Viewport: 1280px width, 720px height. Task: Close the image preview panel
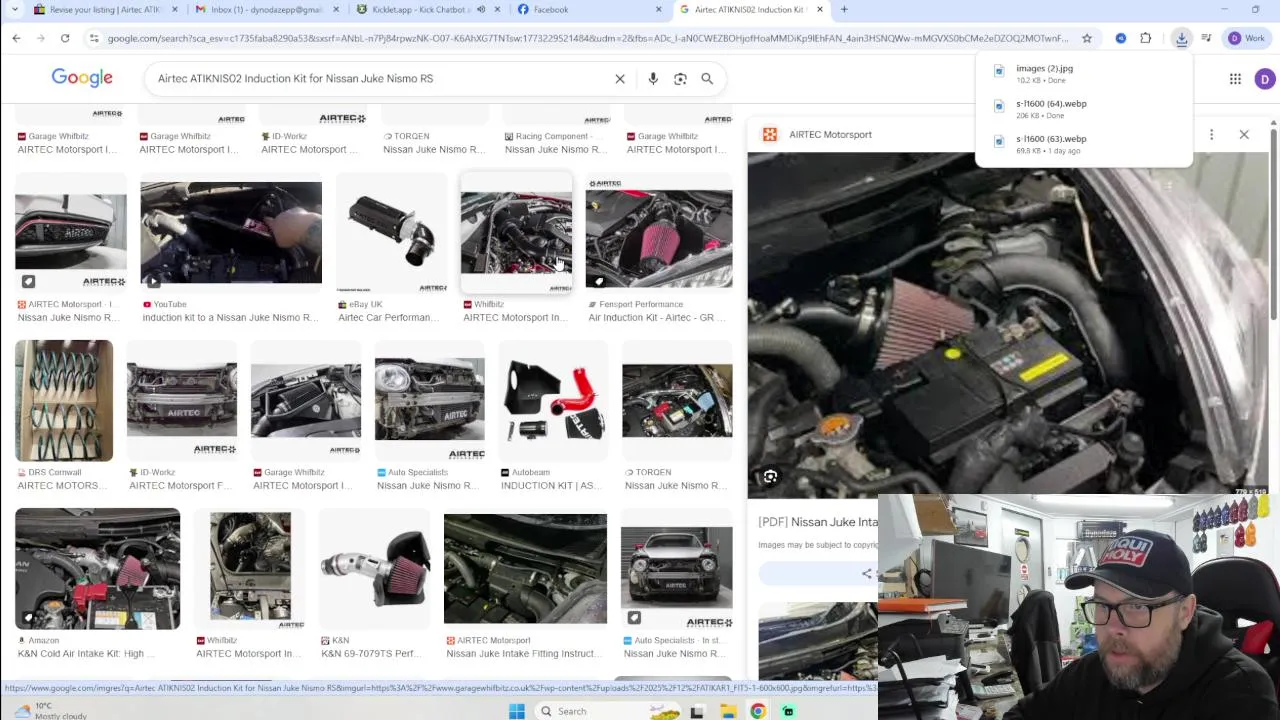pyautogui.click(x=1244, y=134)
